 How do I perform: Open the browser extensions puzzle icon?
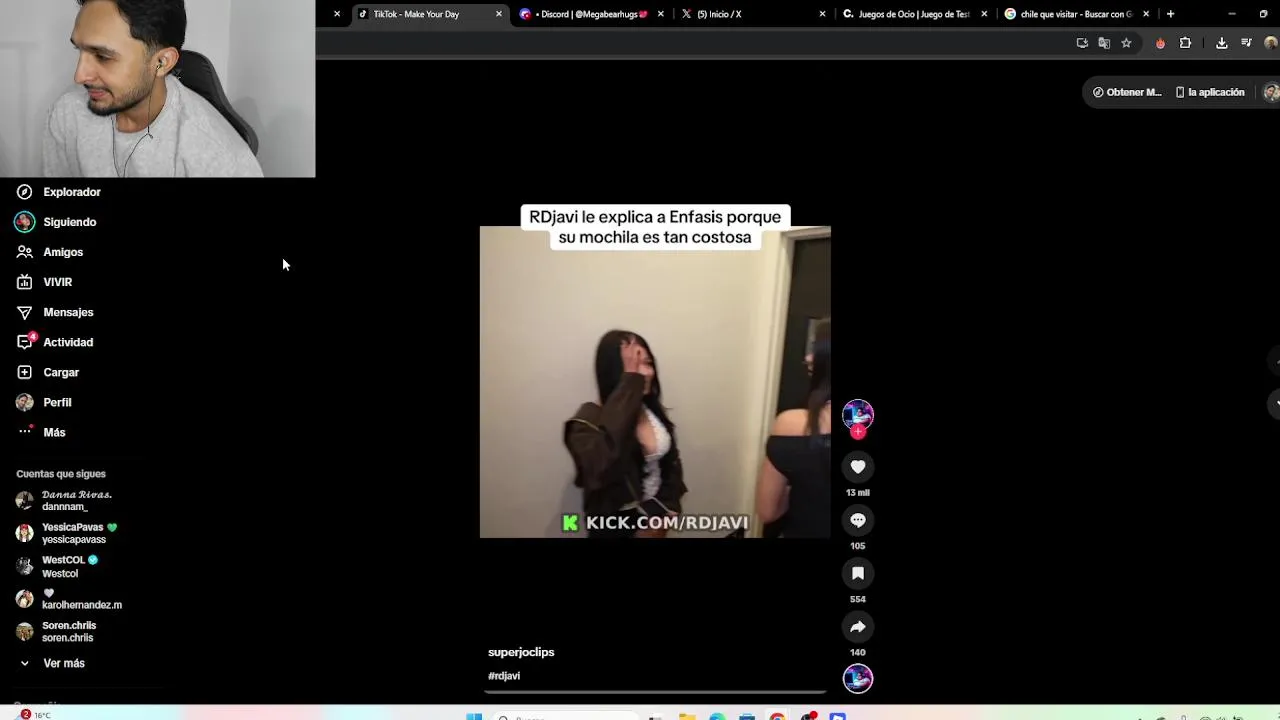pos(1185,43)
